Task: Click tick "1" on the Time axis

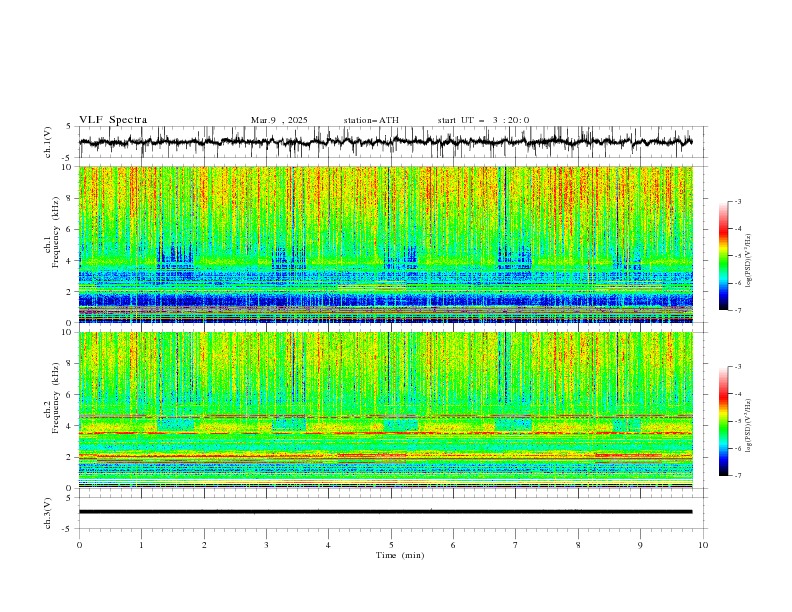Action: 141,545
